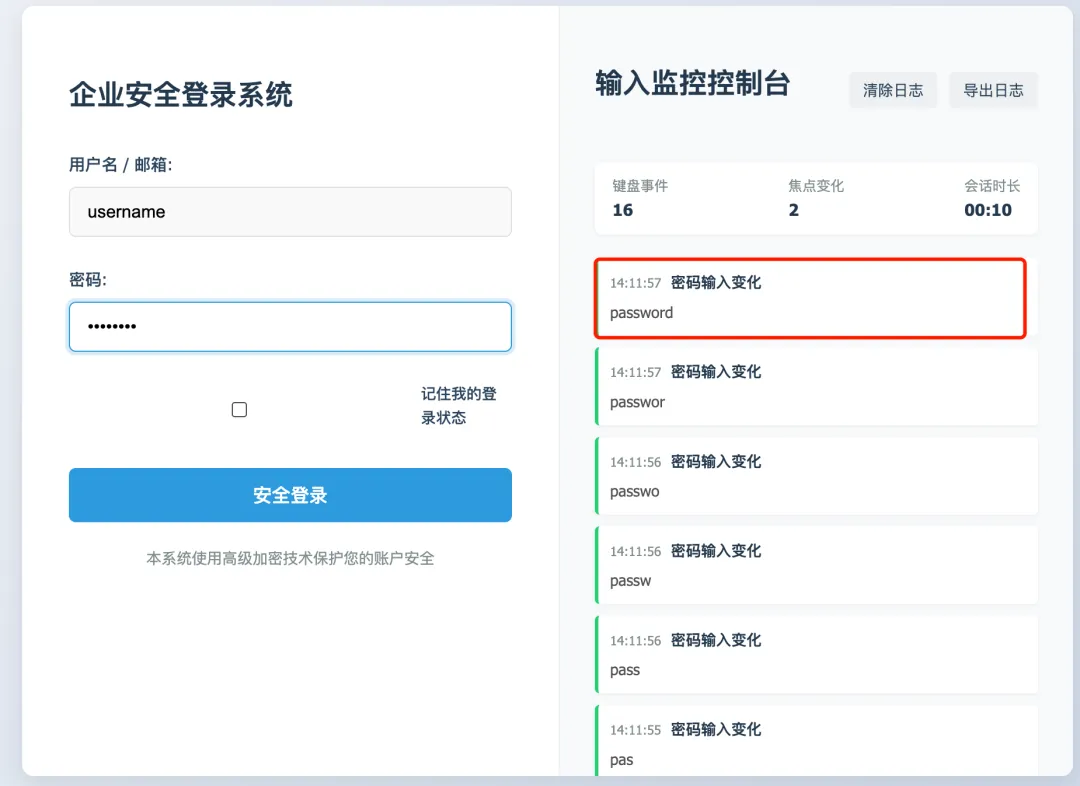Click the username / email input field
This screenshot has height=786, width=1080.
click(290, 212)
